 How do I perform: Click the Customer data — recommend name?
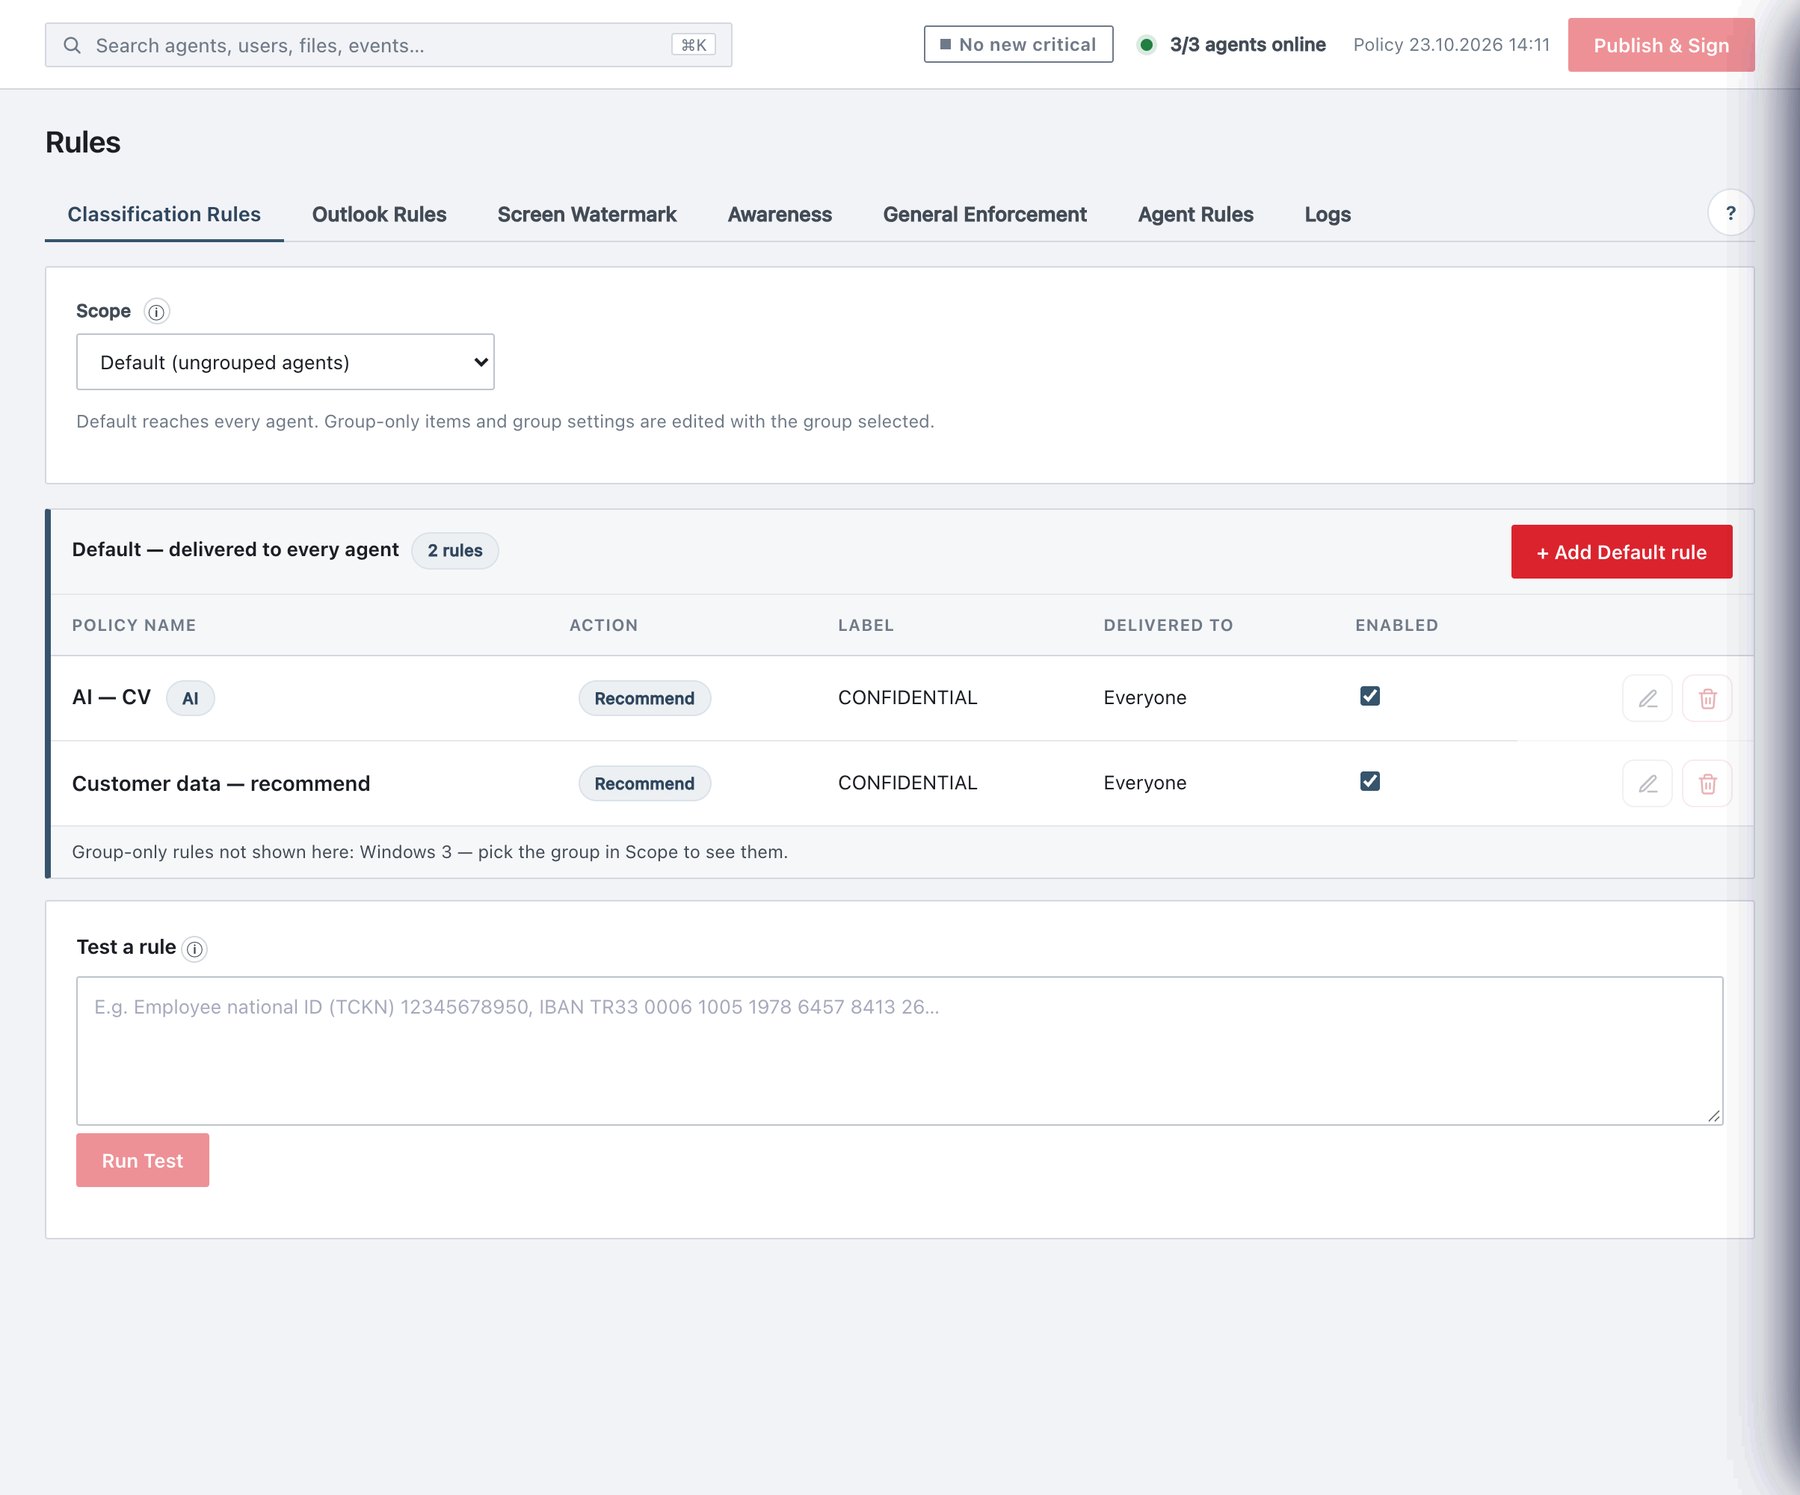point(221,783)
